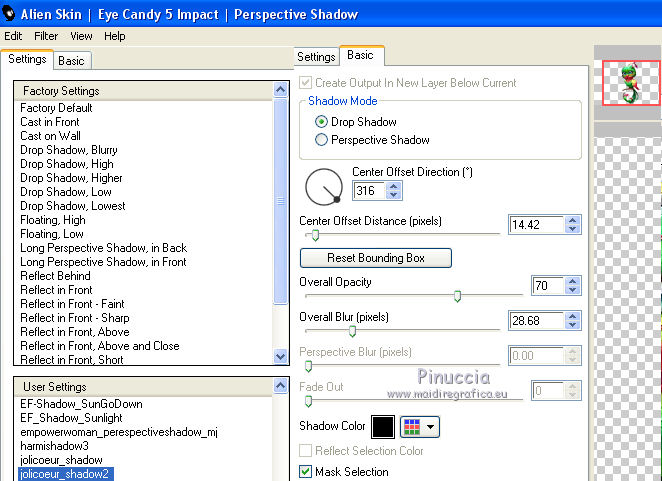The image size is (662, 481).
Task: Select jolicoeur_shadow user setting
Action: tap(61, 460)
